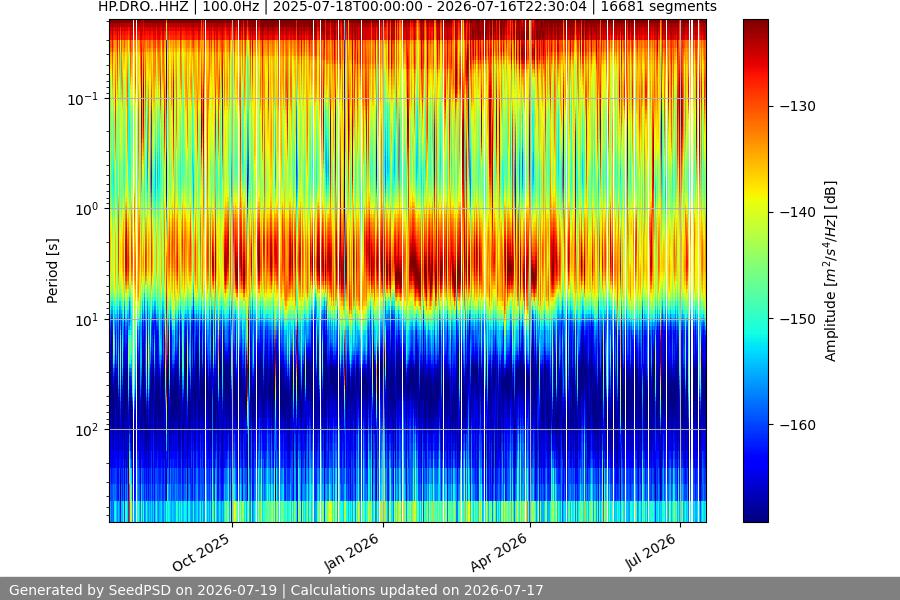
Task: Click the 10⁰ period tick label
Action: point(87,209)
